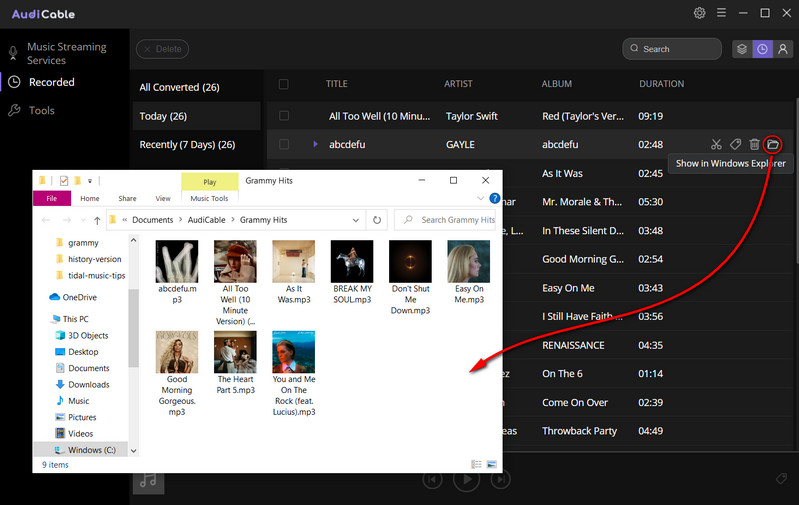Select All Converted (26) filter
The image size is (799, 505).
pyautogui.click(x=196, y=87)
